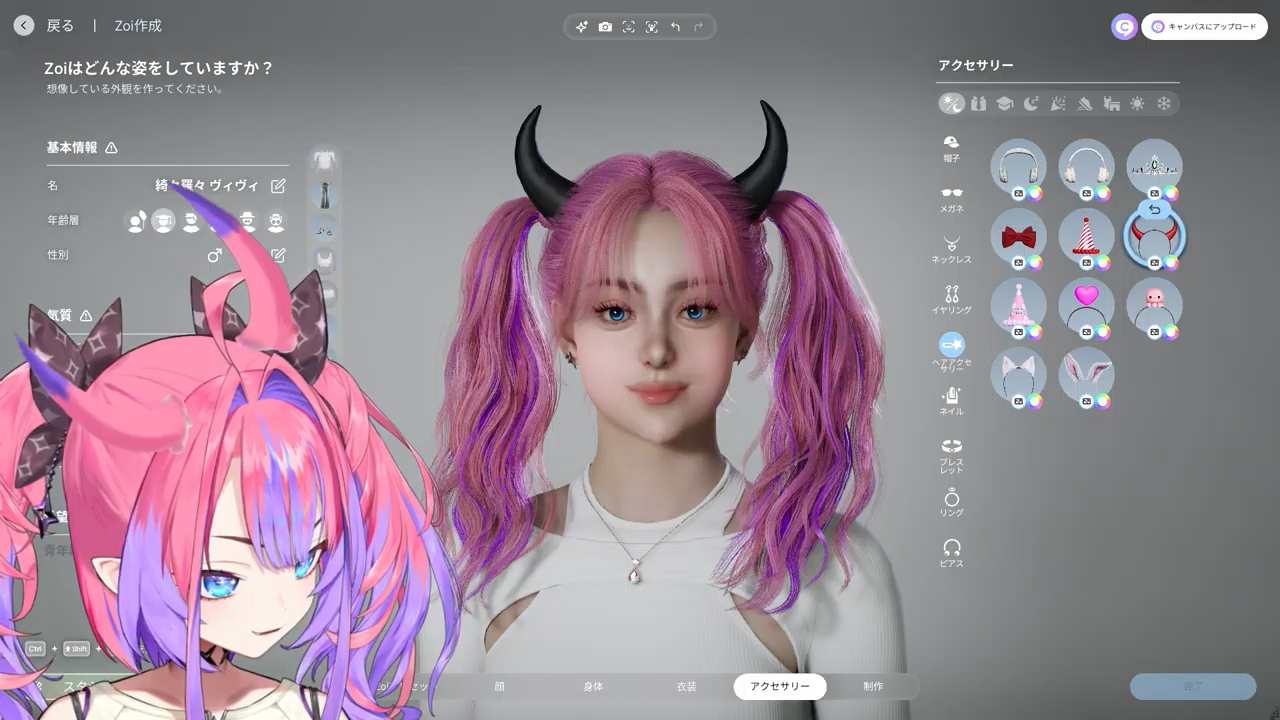Open the 帽子 (hat) accessory category
1280x720 pixels.
click(x=951, y=147)
